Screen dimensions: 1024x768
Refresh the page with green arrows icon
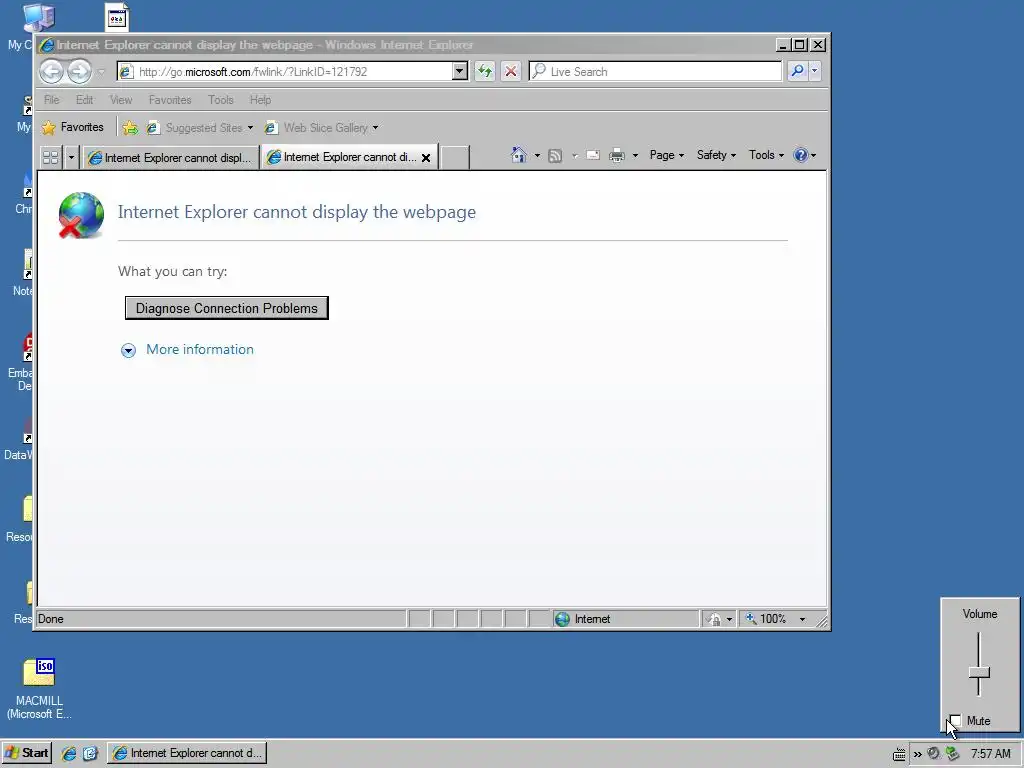click(x=485, y=71)
